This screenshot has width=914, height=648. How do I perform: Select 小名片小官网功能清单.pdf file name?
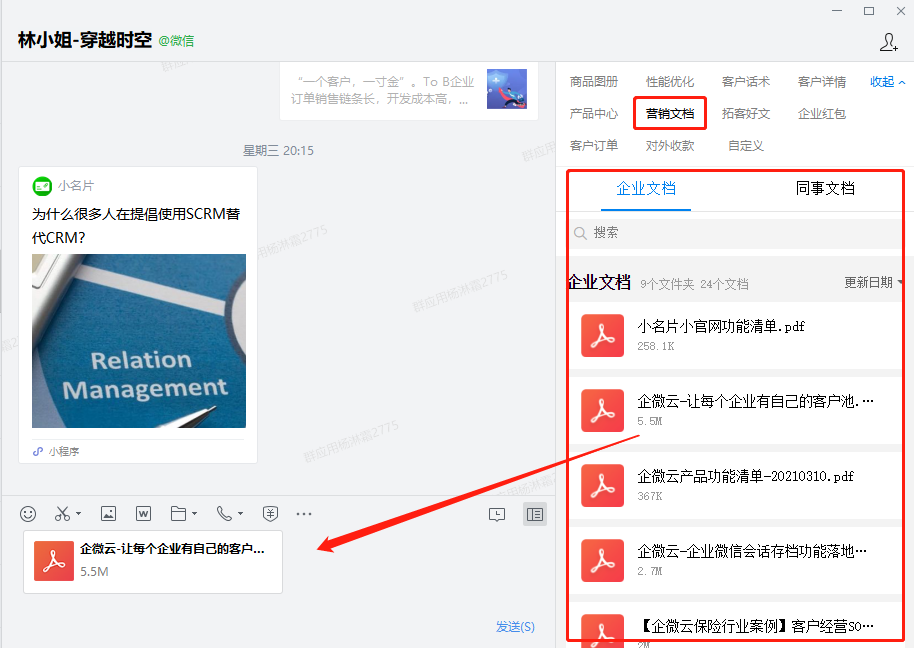(x=721, y=326)
